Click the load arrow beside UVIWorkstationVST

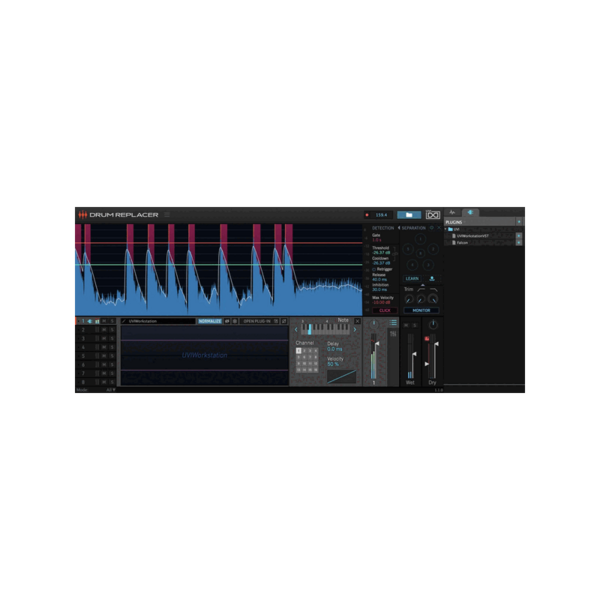point(519,236)
